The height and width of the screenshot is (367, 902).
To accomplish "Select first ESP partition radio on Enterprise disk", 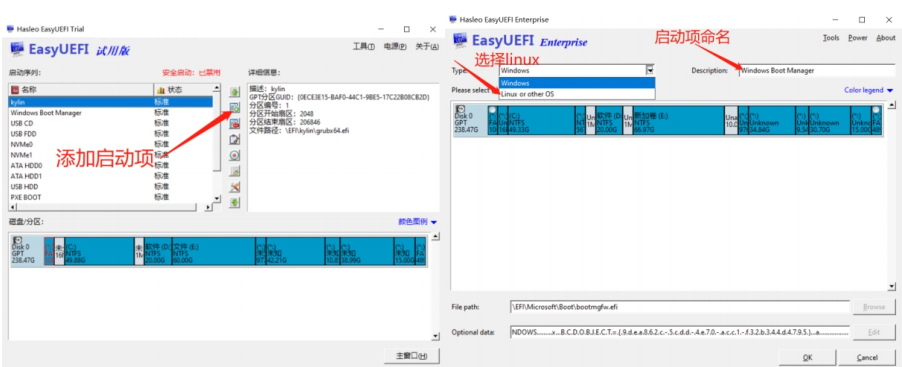I will point(492,110).
